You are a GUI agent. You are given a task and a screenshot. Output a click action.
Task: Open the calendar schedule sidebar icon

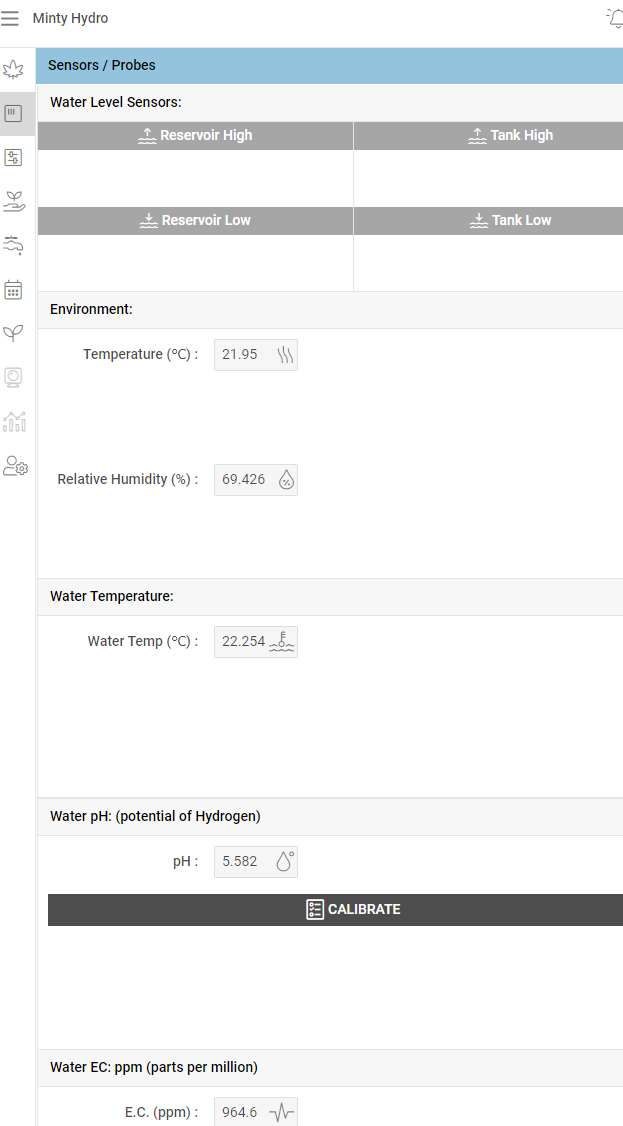point(14,290)
